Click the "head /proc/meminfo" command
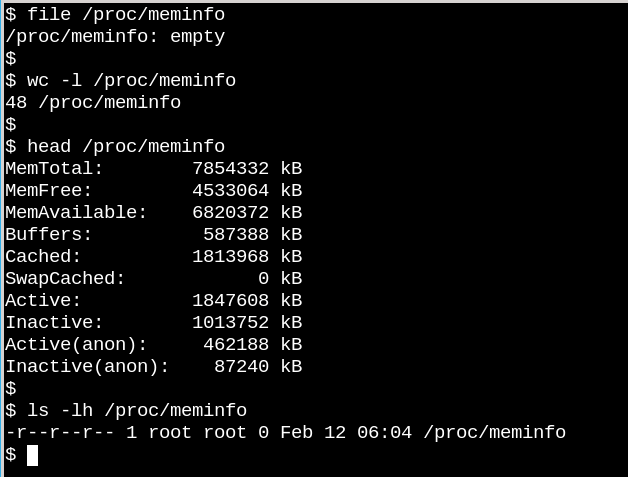The image size is (628, 477). (125, 147)
